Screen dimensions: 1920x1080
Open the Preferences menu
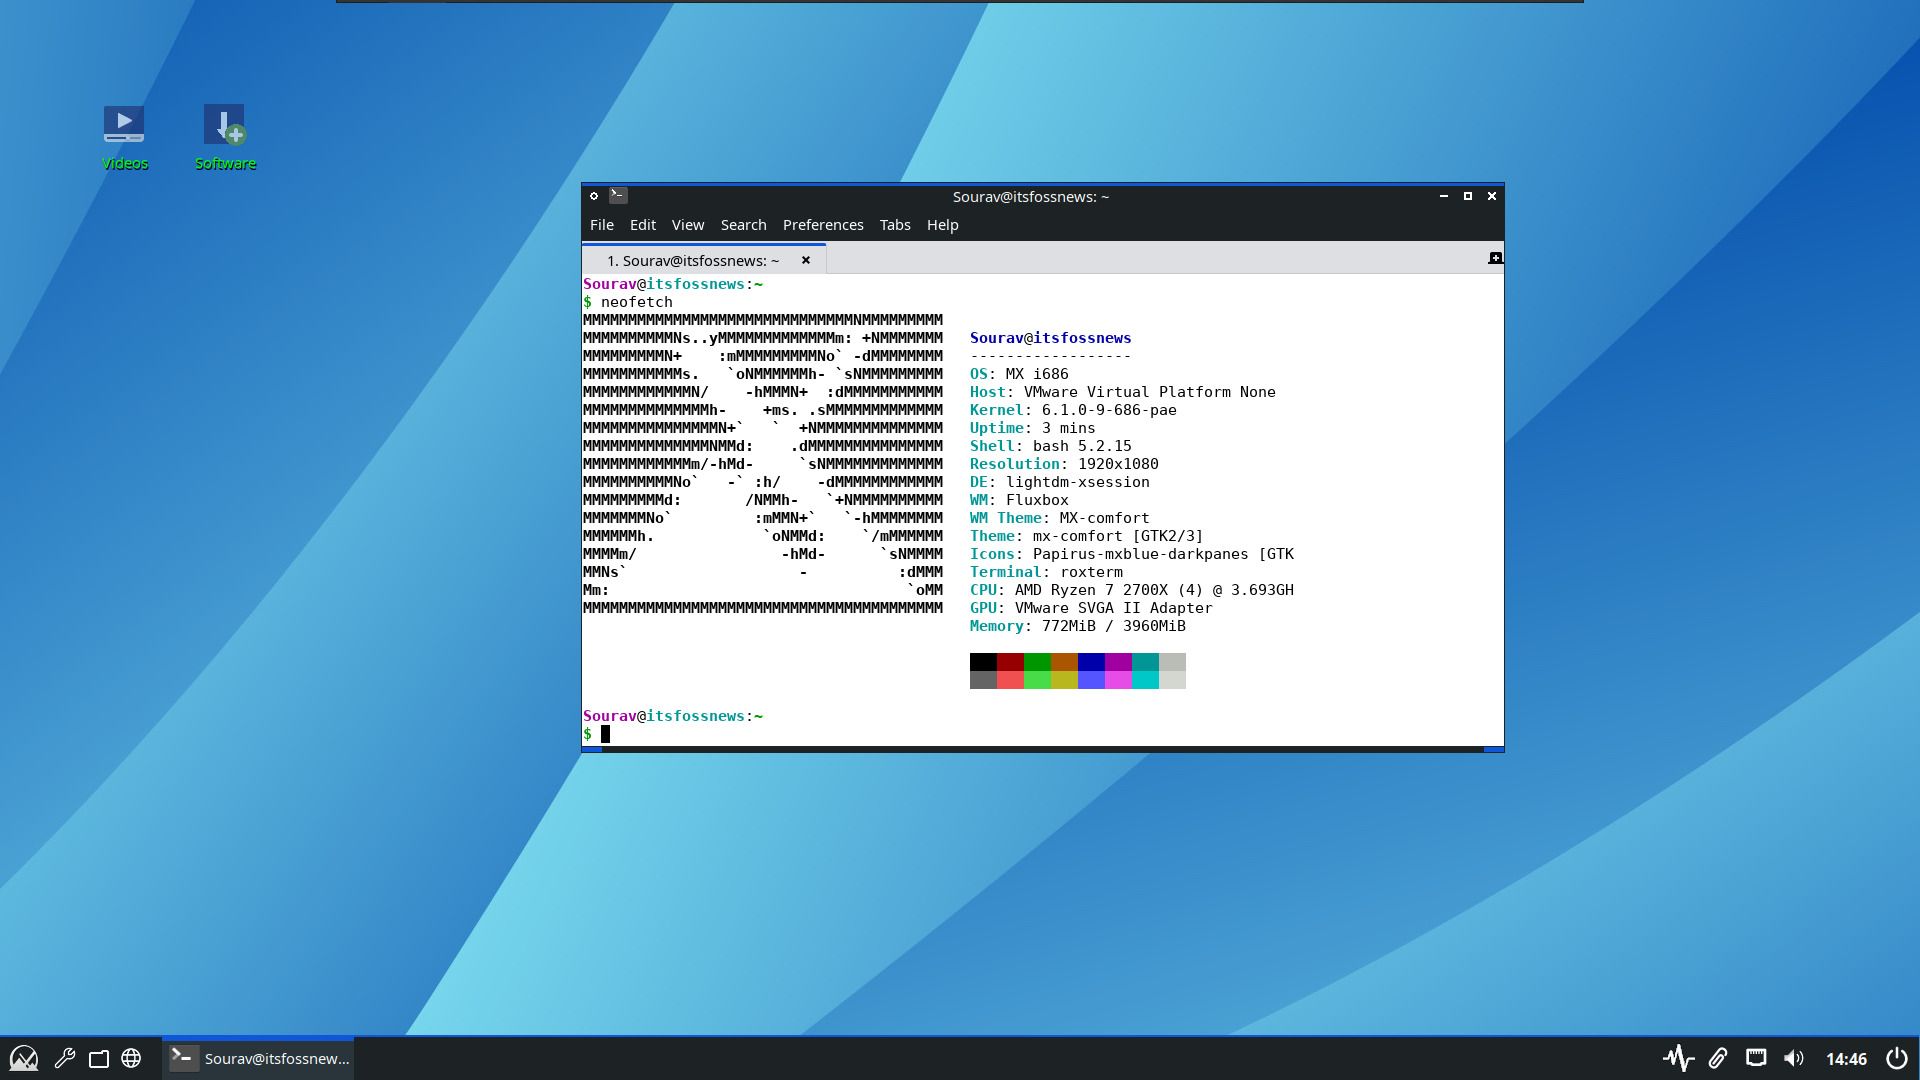tap(823, 225)
